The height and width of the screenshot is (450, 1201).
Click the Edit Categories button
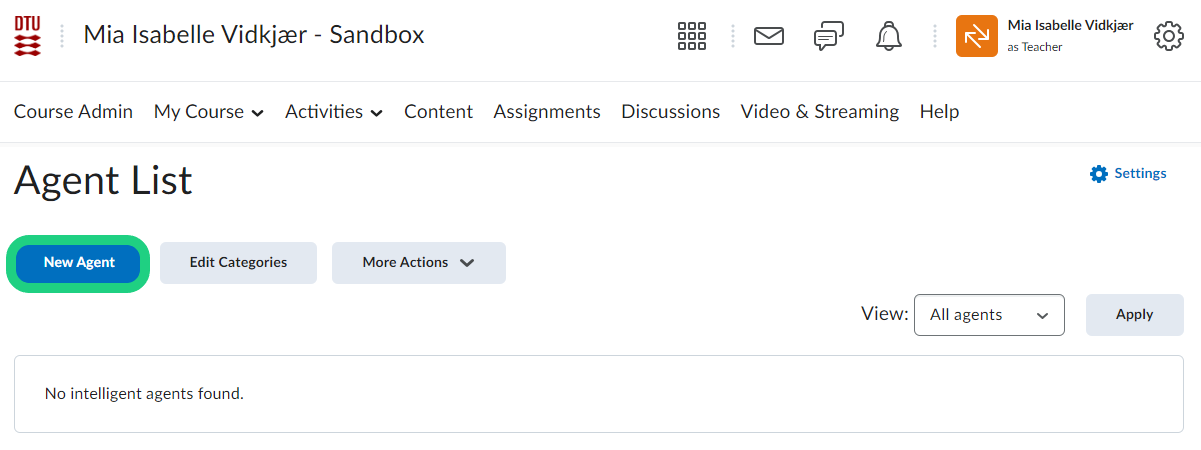pyautogui.click(x=238, y=262)
